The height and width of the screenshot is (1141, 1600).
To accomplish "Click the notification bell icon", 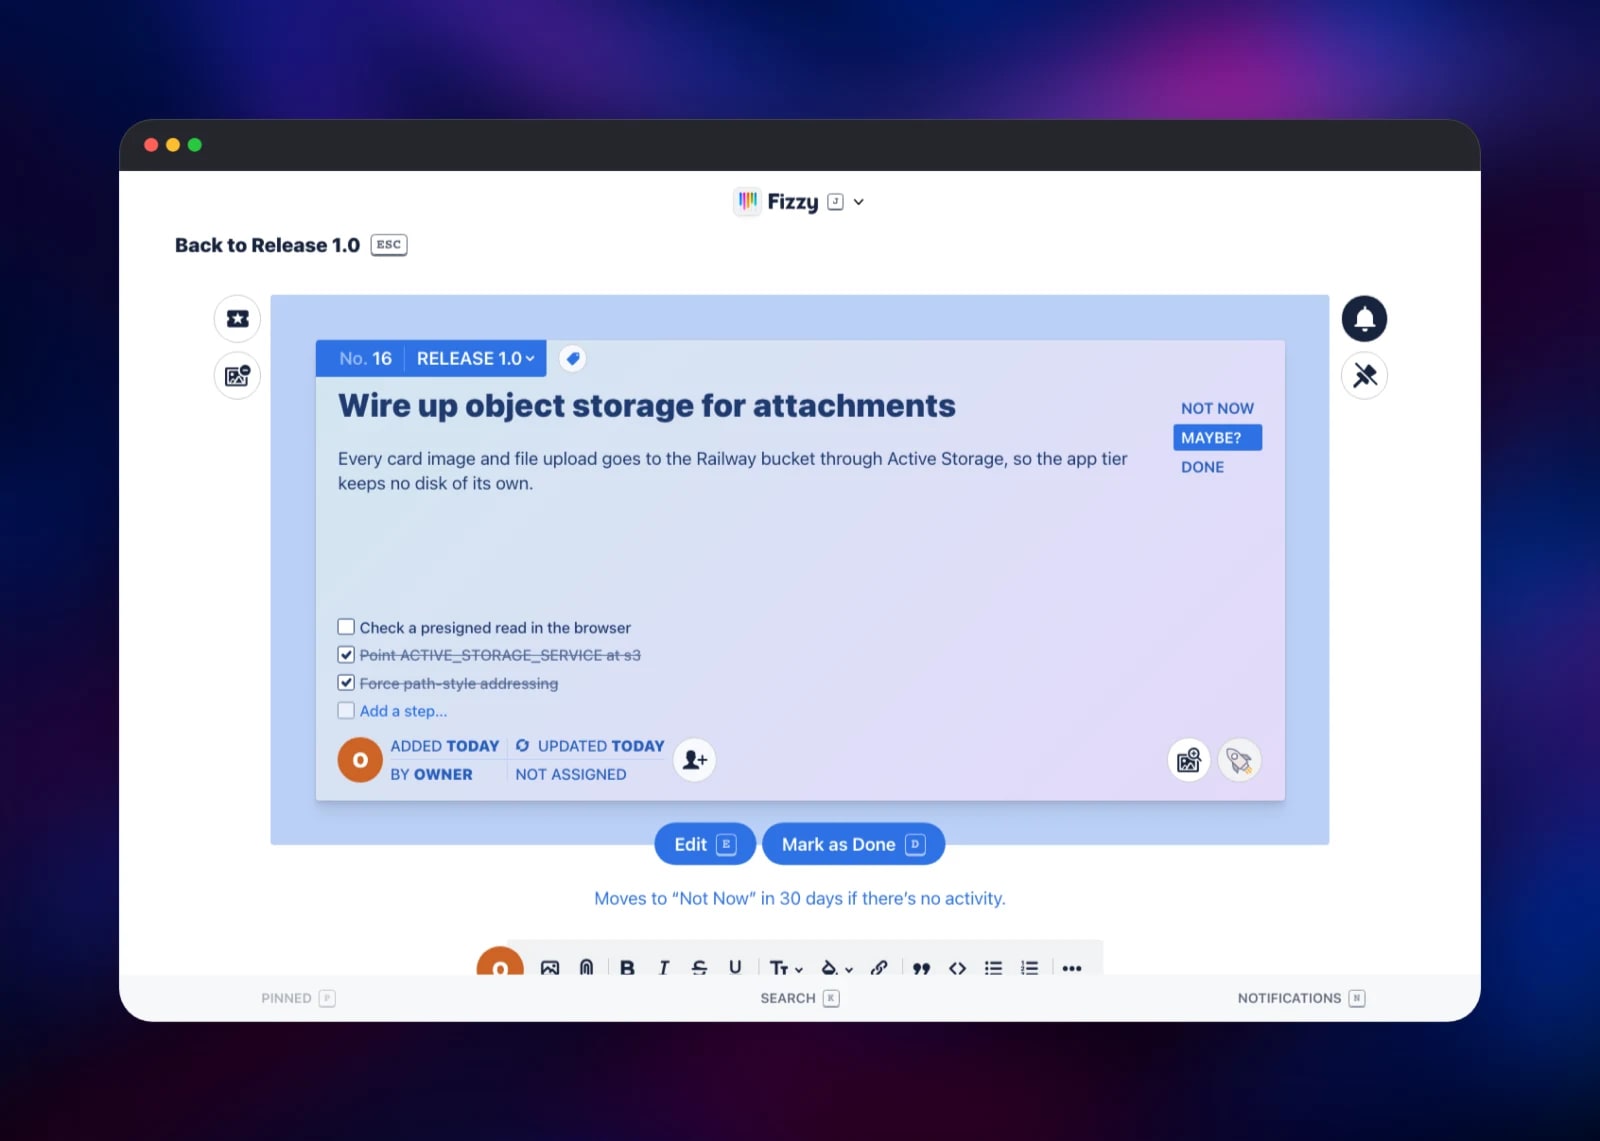I will tap(1364, 319).
